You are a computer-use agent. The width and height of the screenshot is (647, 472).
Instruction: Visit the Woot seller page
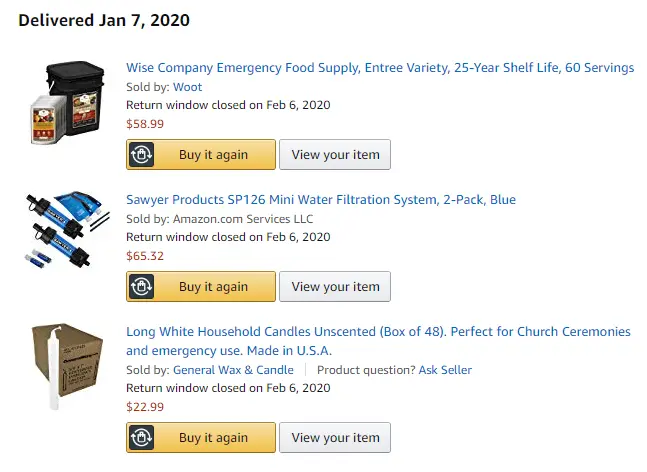point(187,87)
